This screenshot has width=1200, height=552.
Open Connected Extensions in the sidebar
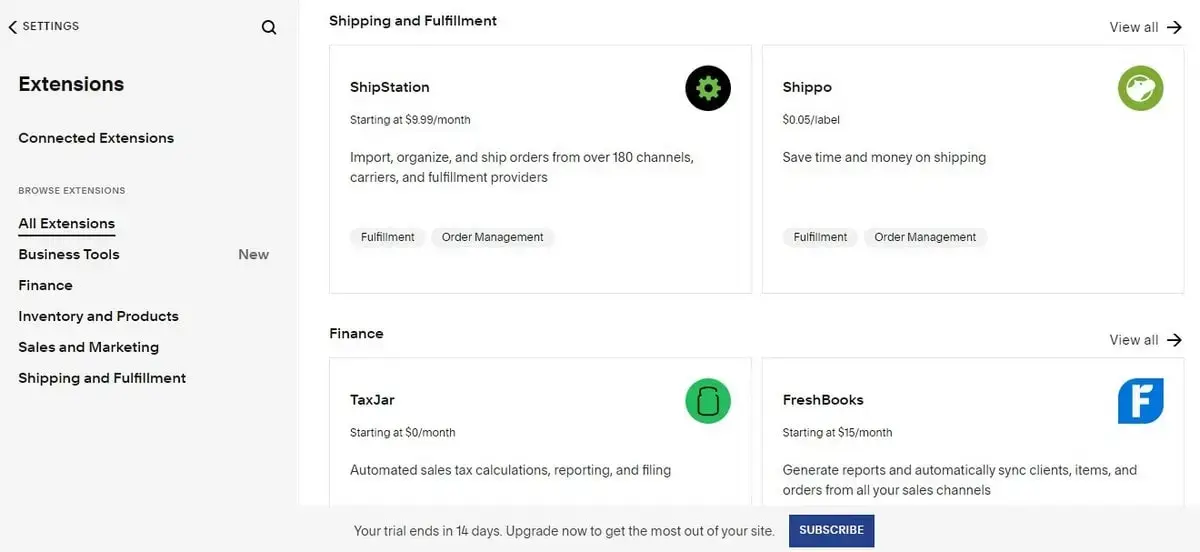click(x=96, y=138)
